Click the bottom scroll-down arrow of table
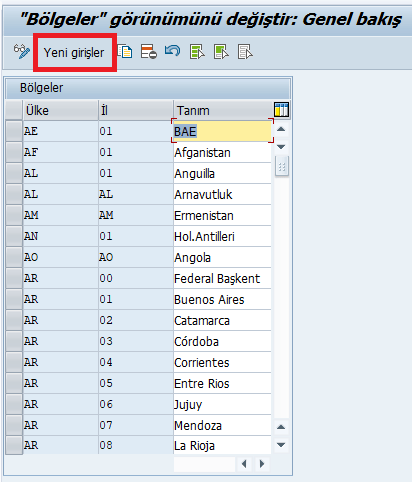The image size is (412, 482). tap(281, 445)
